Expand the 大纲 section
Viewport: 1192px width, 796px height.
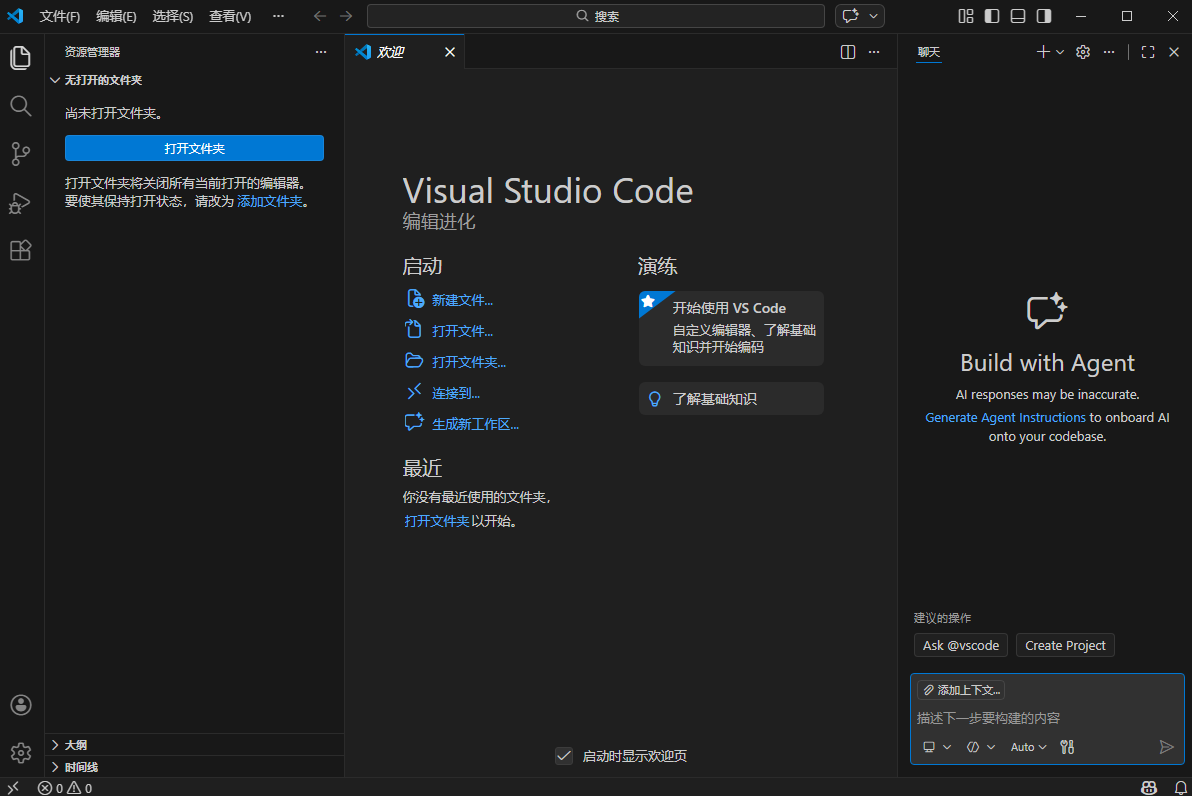[x=194, y=744]
